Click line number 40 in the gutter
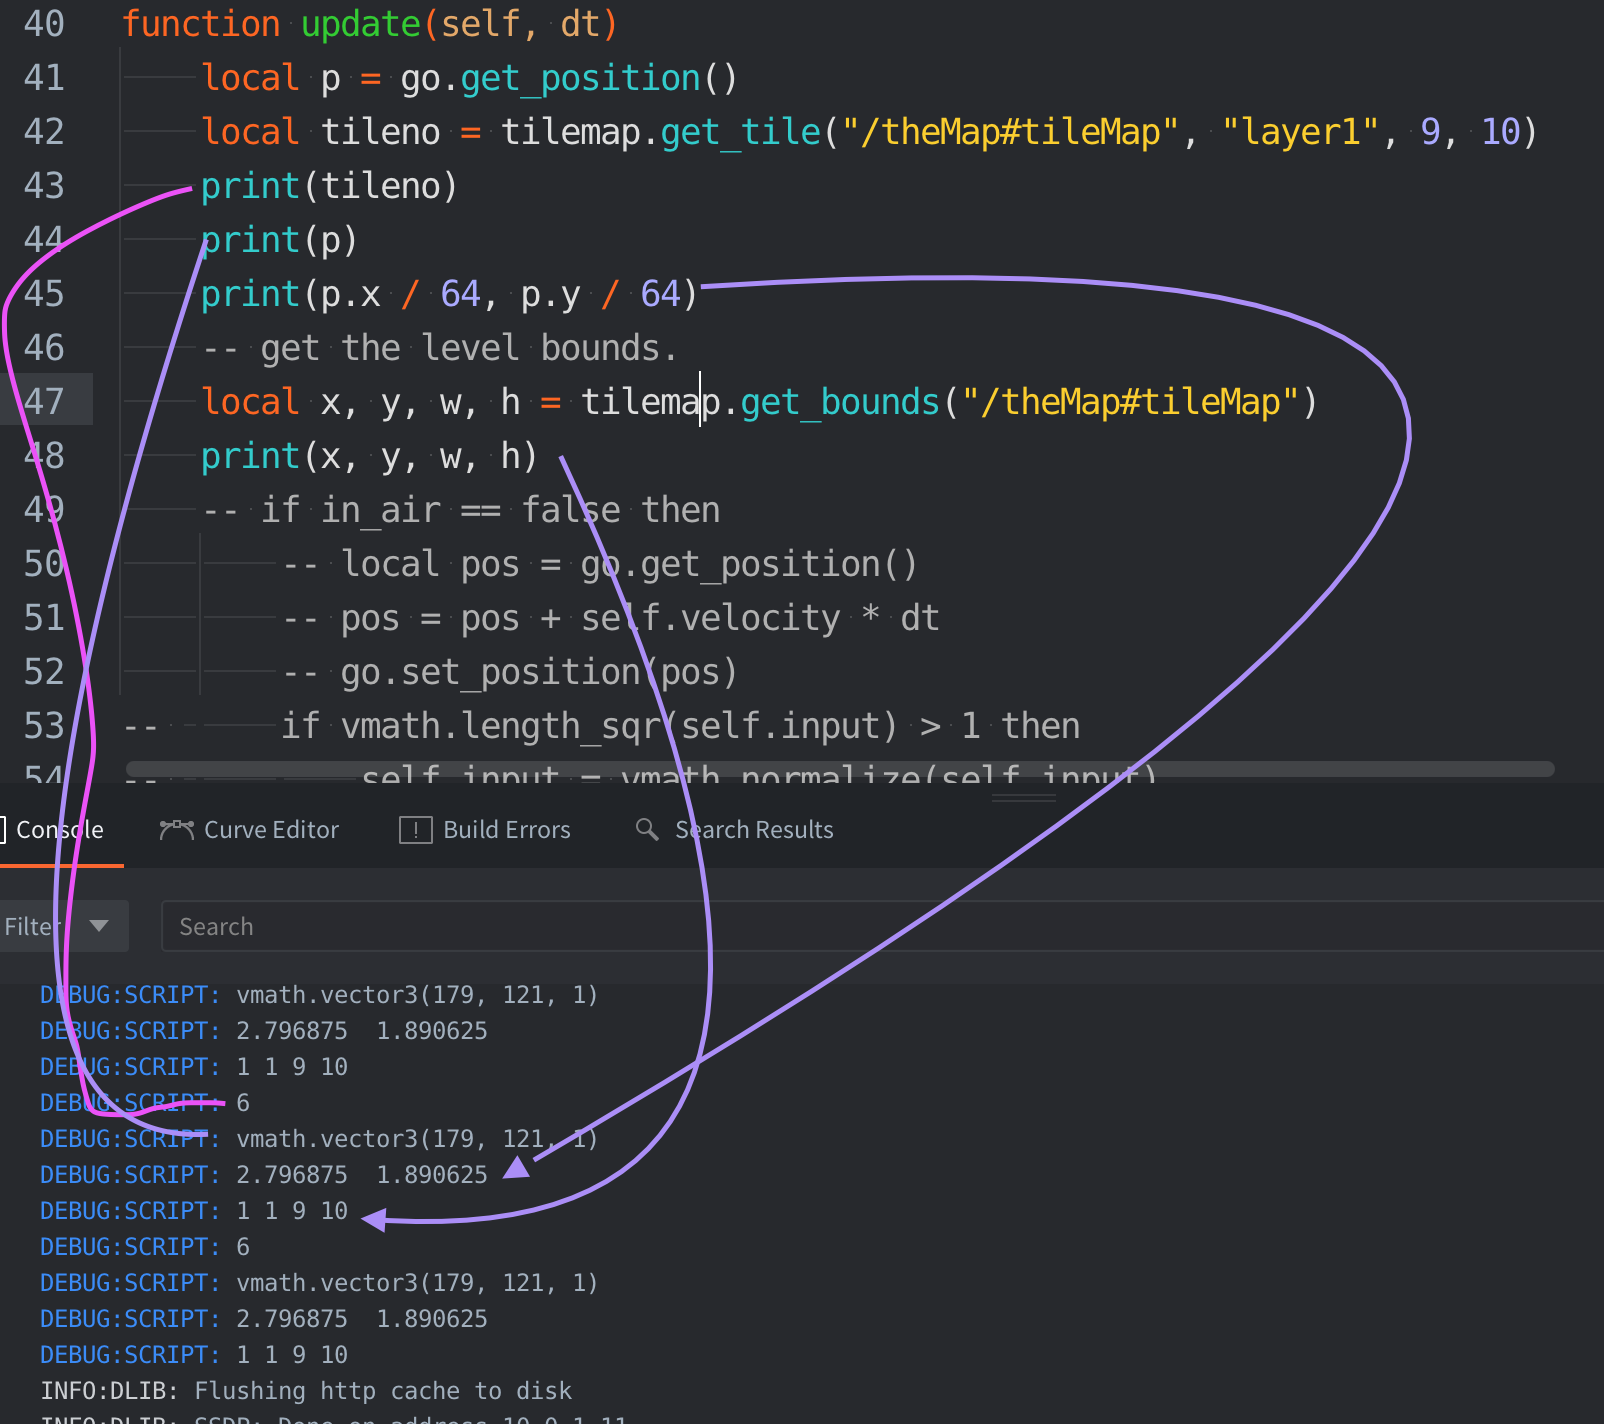The image size is (1604, 1424). coord(44,24)
